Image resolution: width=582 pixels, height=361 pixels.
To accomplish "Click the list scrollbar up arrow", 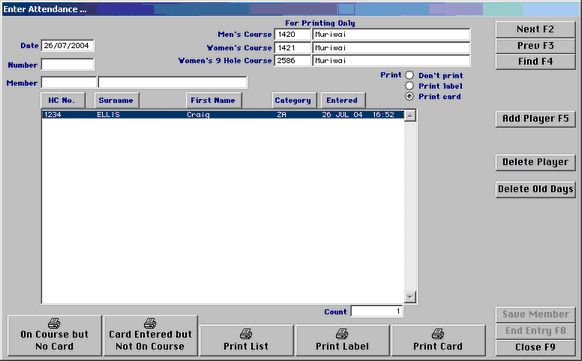I will click(x=410, y=116).
